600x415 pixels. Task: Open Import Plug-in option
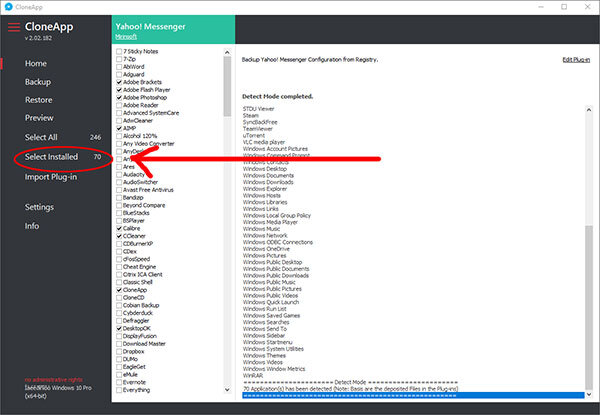(51, 177)
